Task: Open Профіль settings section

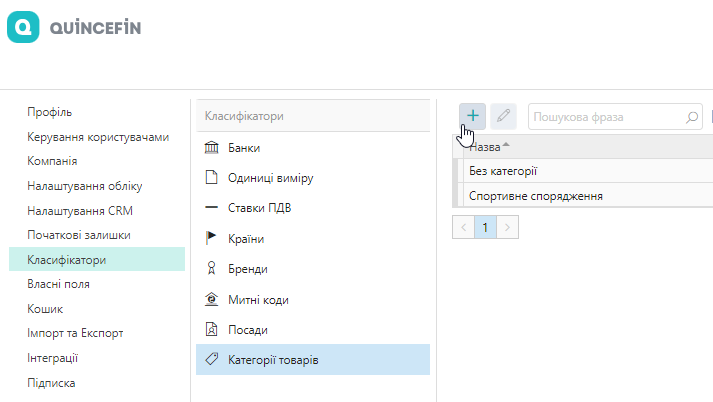Action: (50, 112)
